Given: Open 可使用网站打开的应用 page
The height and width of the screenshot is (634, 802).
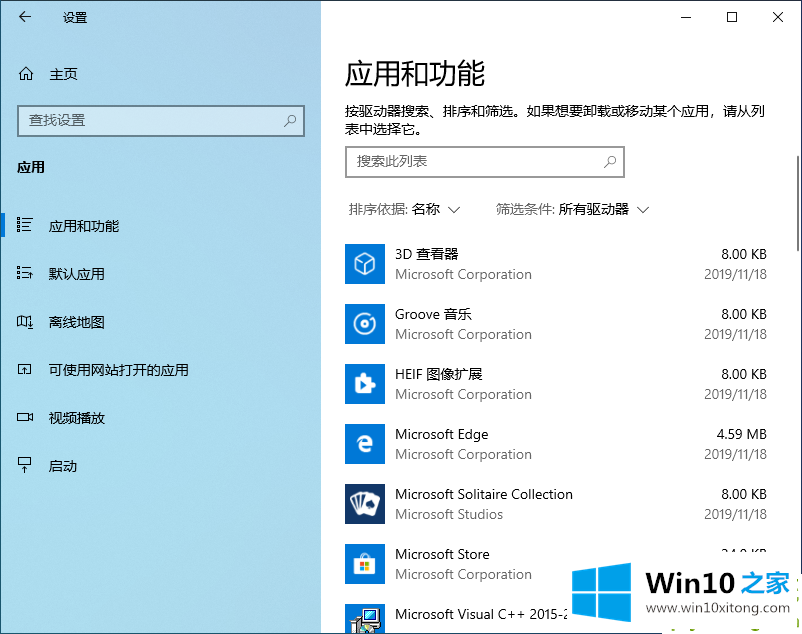Looking at the screenshot, I should coord(118,370).
